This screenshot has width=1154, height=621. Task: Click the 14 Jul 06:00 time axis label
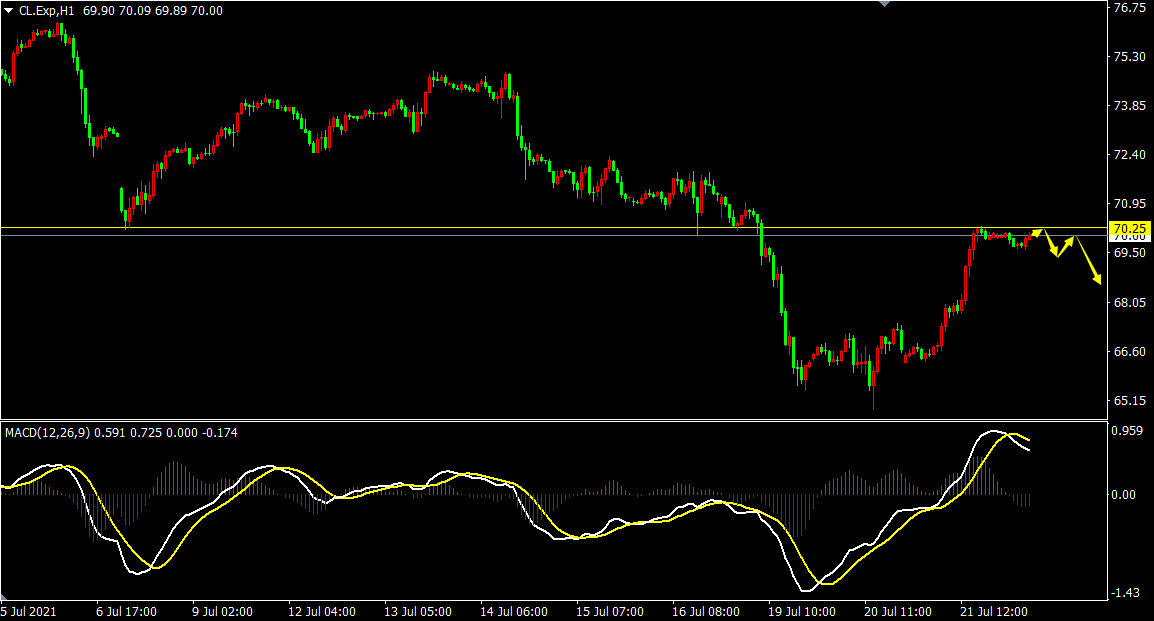point(514,611)
